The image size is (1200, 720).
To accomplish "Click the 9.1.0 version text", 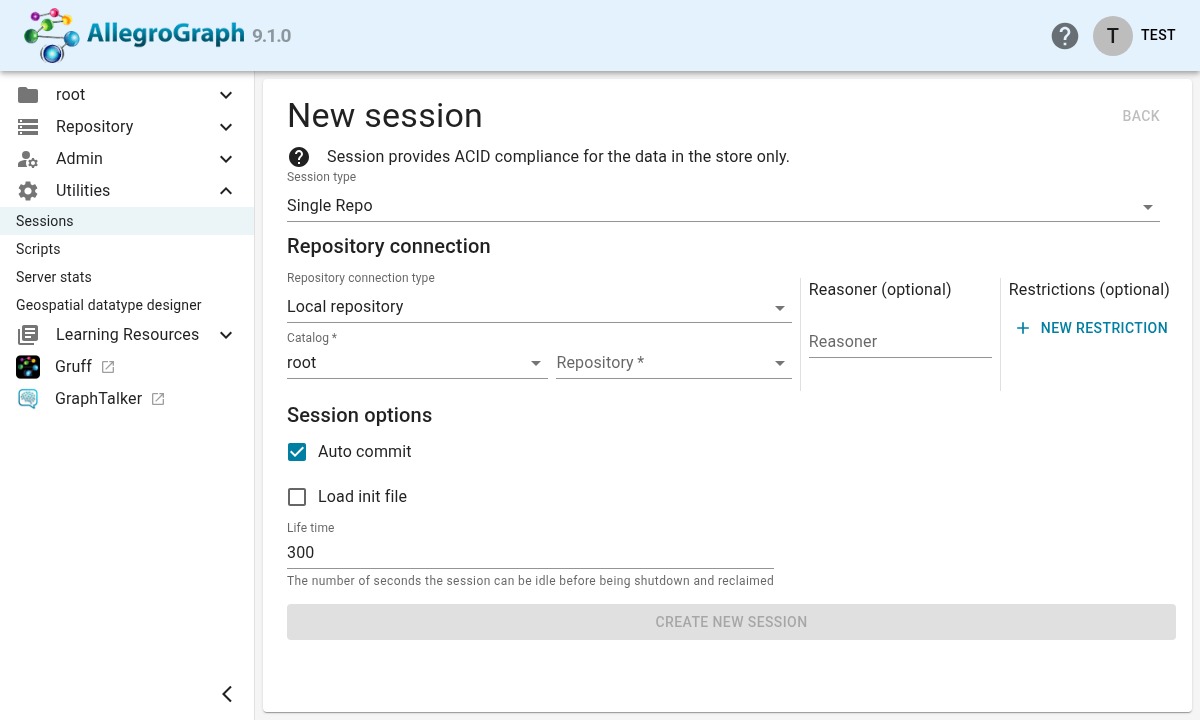I will point(272,36).
